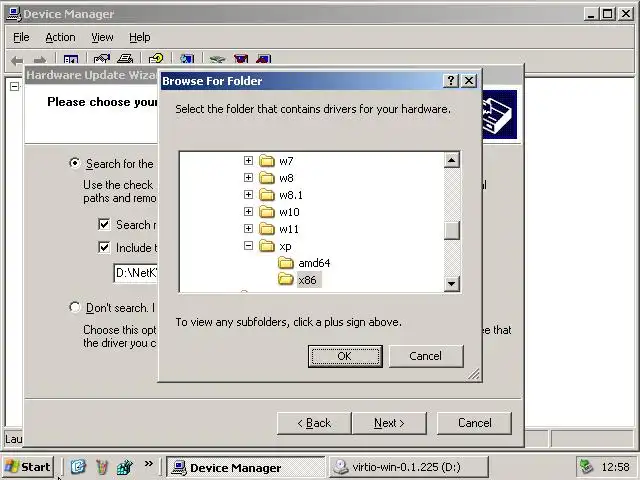The image size is (640, 480).
Task: Collapse the xp folder node
Action: tap(248, 245)
